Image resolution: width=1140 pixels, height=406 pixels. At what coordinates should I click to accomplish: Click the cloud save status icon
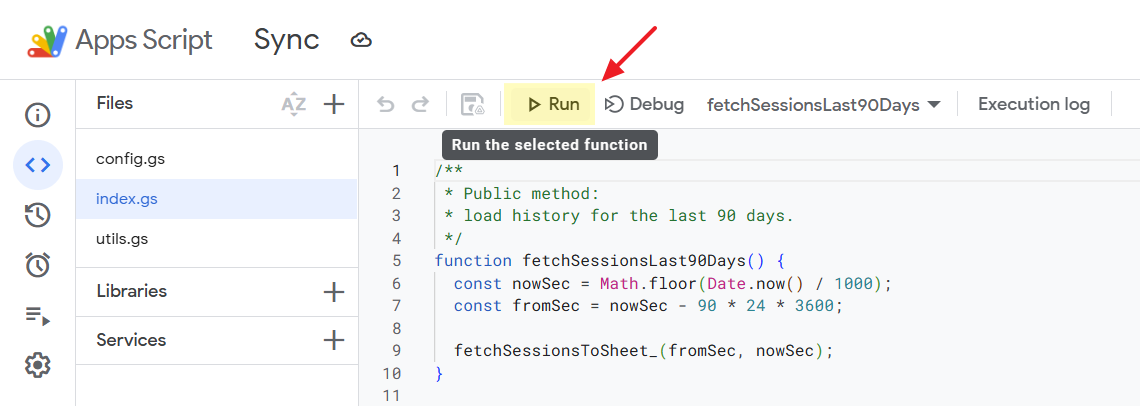click(361, 40)
